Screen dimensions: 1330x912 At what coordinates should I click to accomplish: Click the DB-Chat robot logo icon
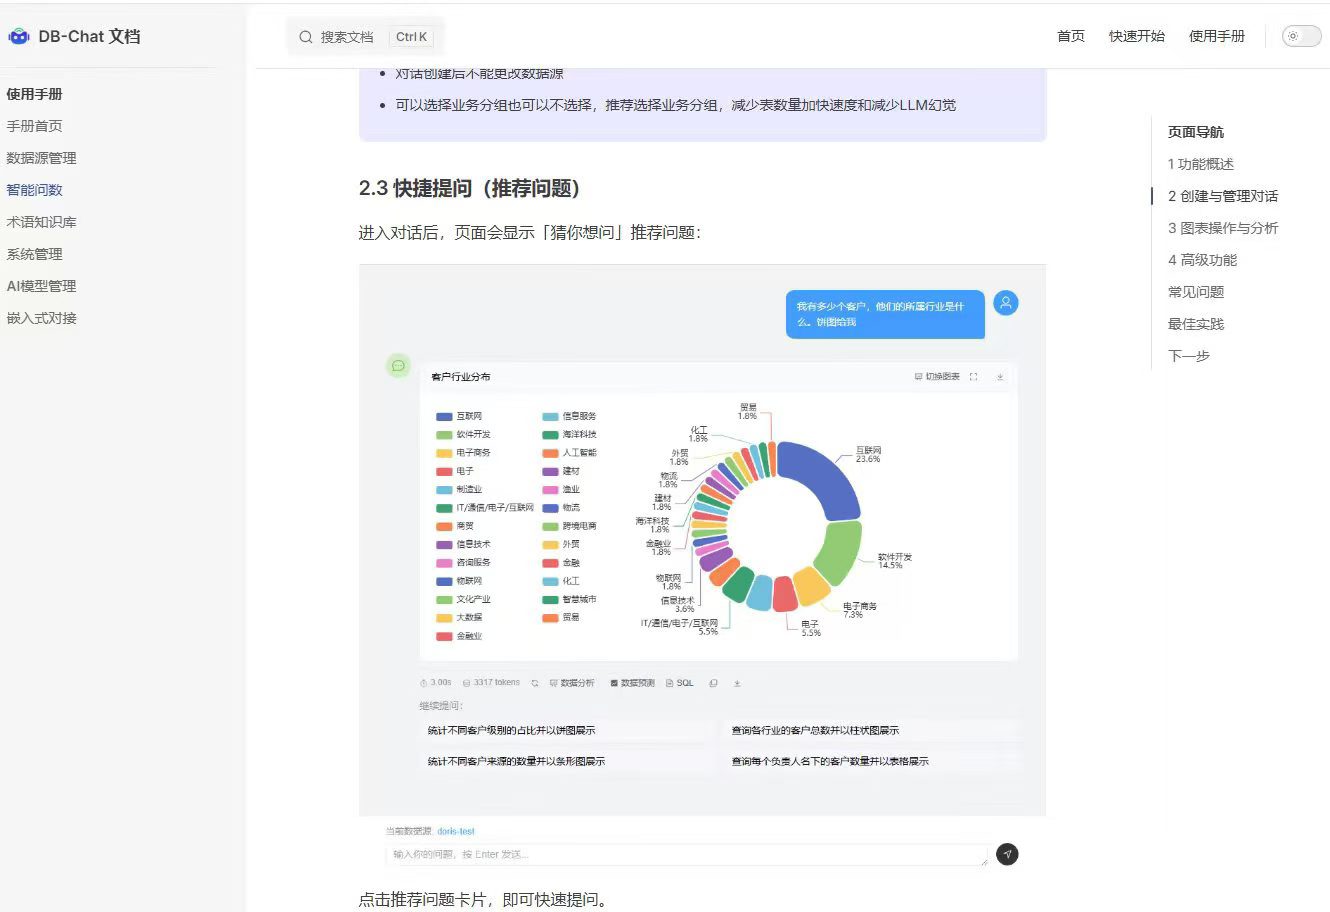(19, 37)
